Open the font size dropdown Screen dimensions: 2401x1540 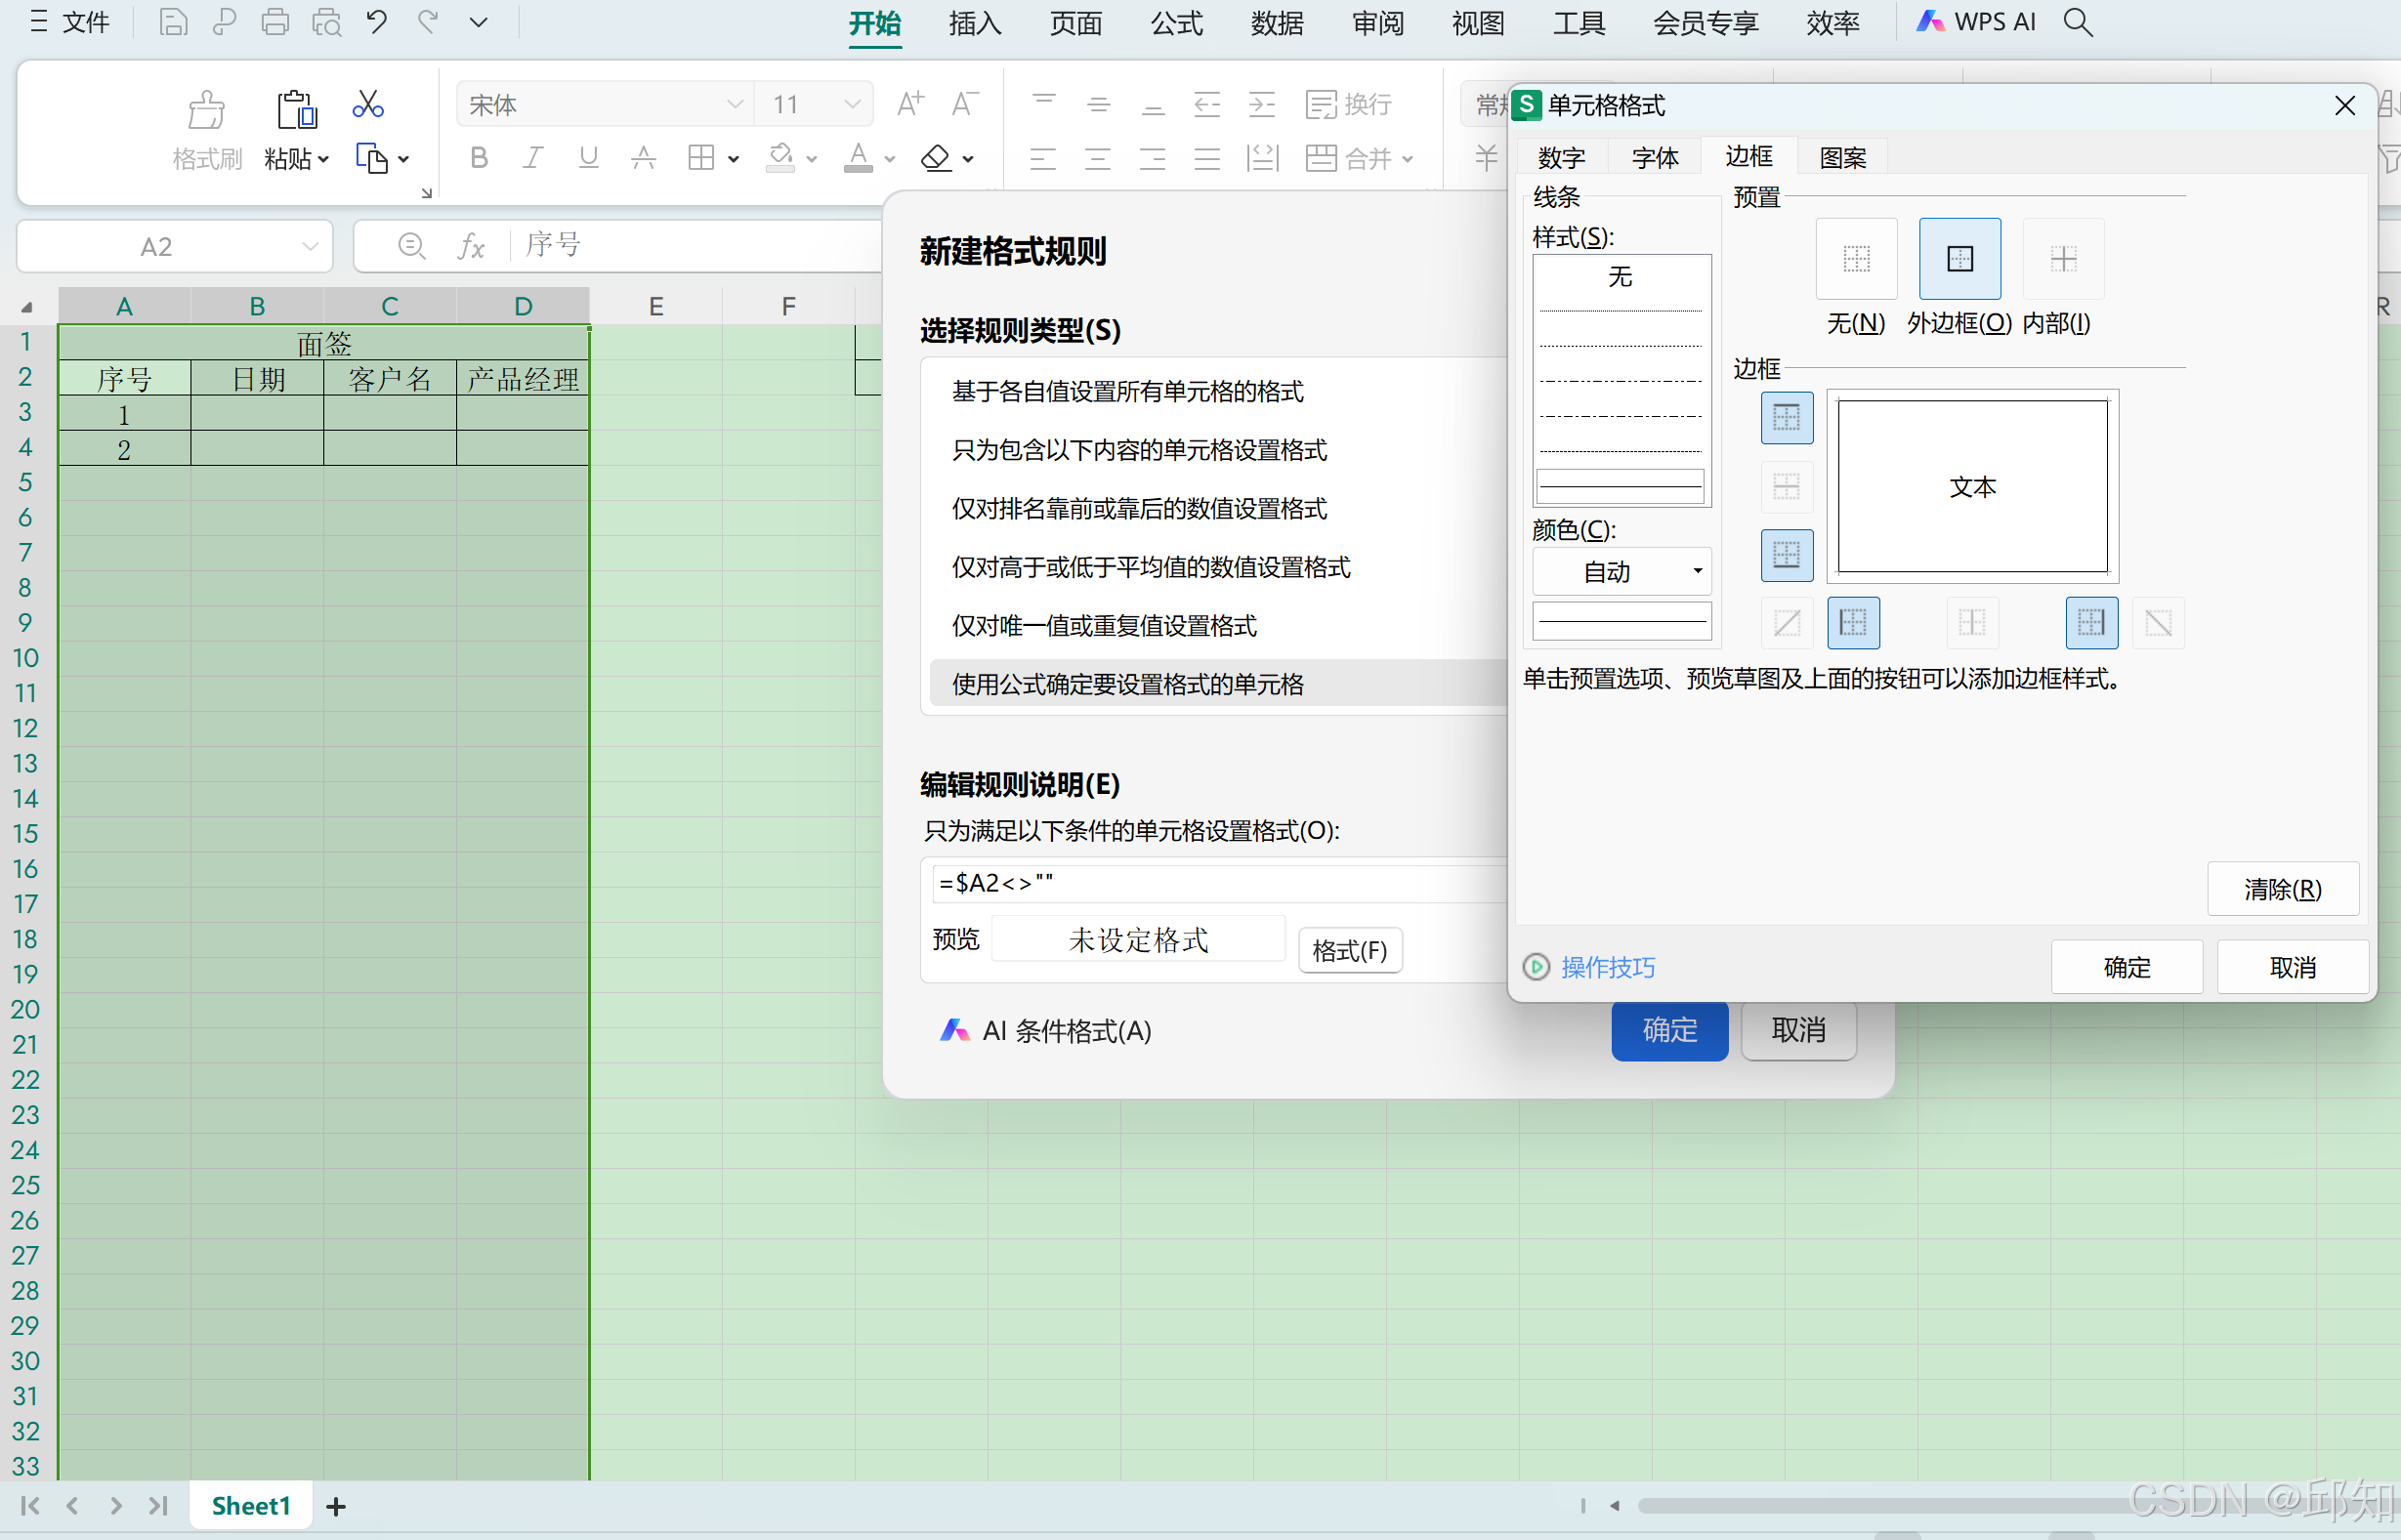(852, 105)
